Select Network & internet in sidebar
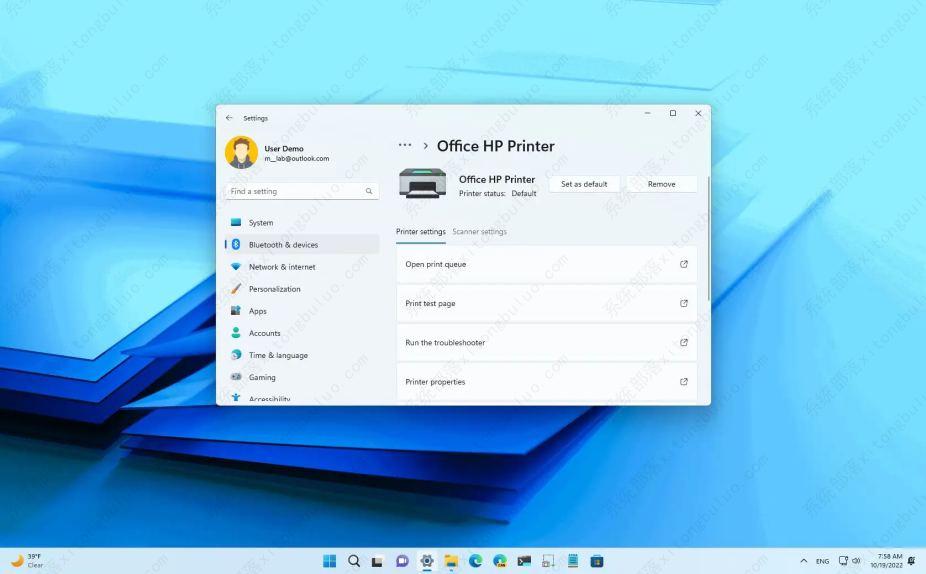926x574 pixels. click(302, 267)
